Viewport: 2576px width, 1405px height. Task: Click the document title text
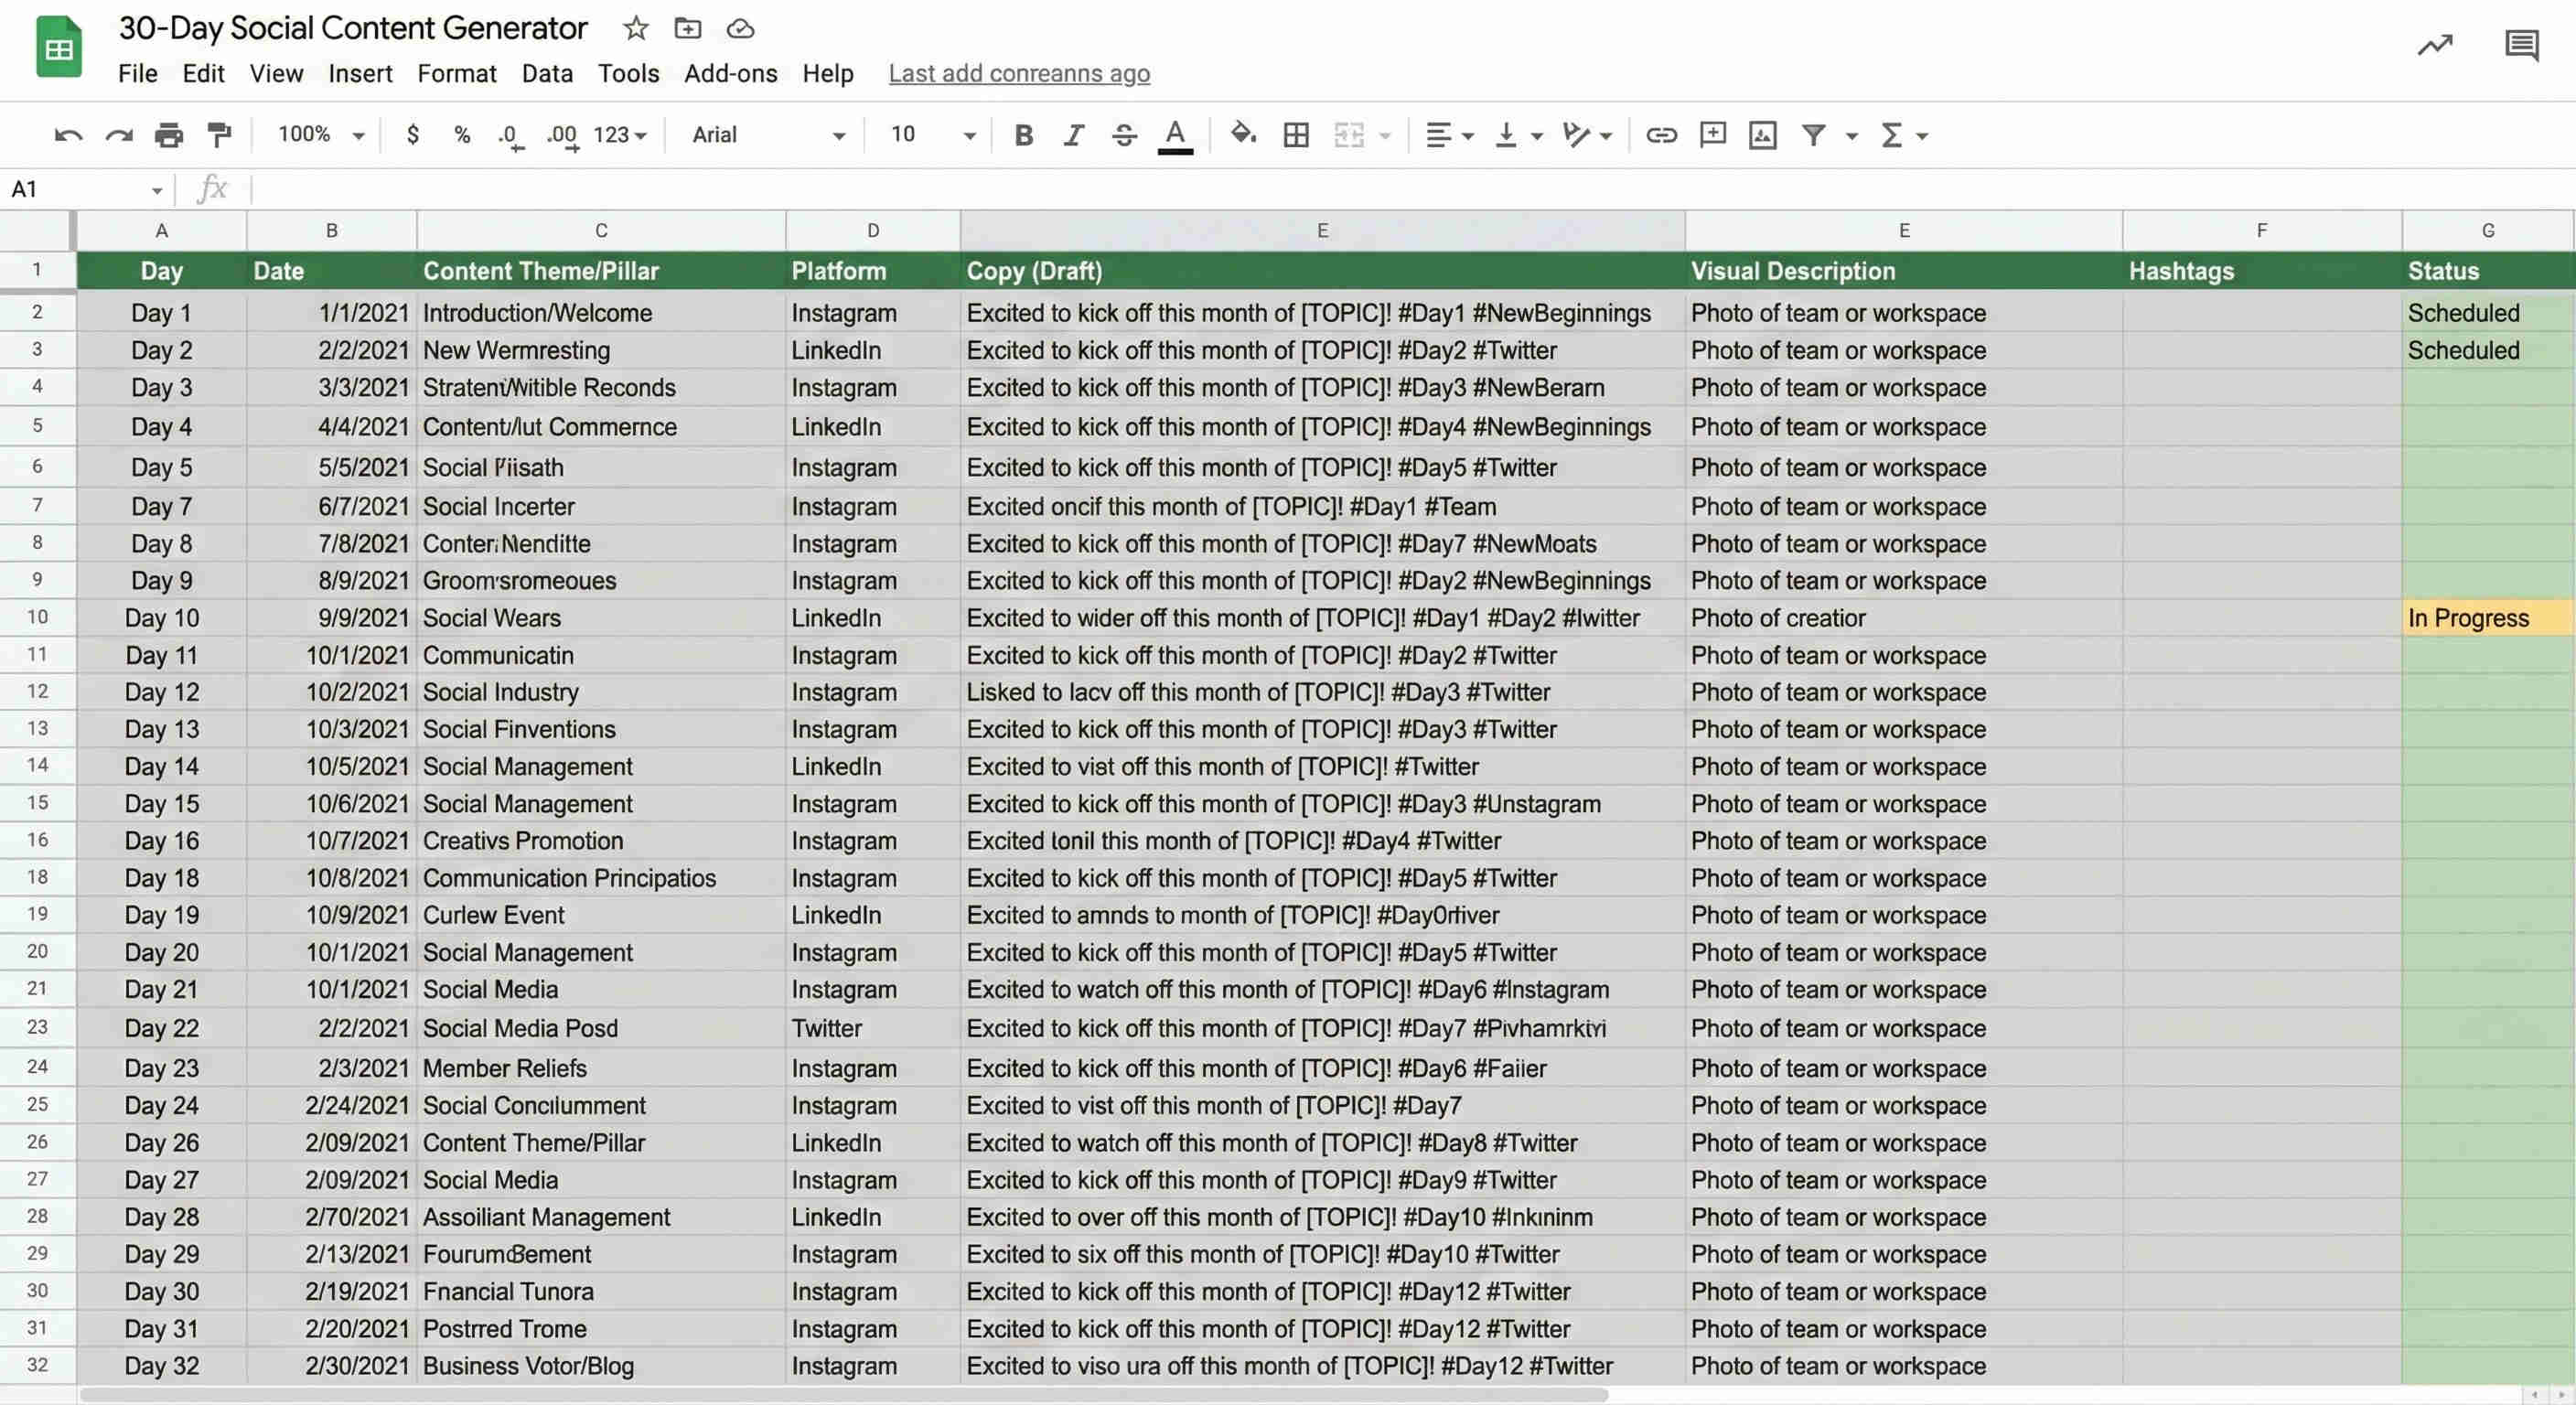[x=353, y=28]
